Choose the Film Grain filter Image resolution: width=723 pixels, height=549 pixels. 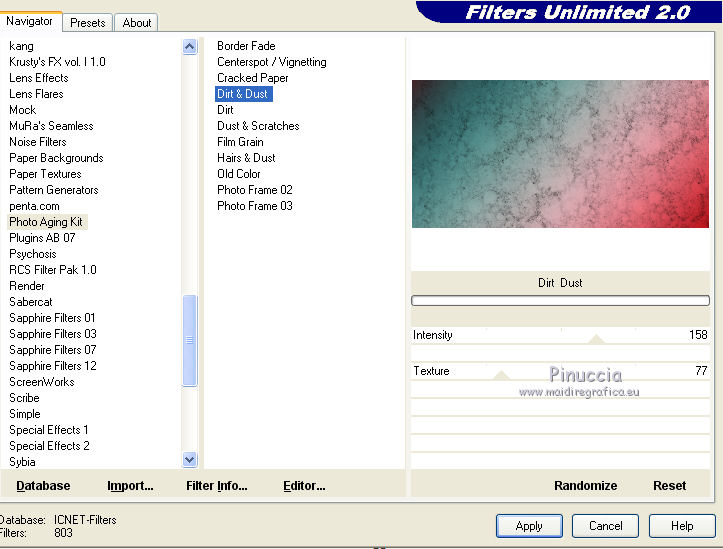click(240, 142)
